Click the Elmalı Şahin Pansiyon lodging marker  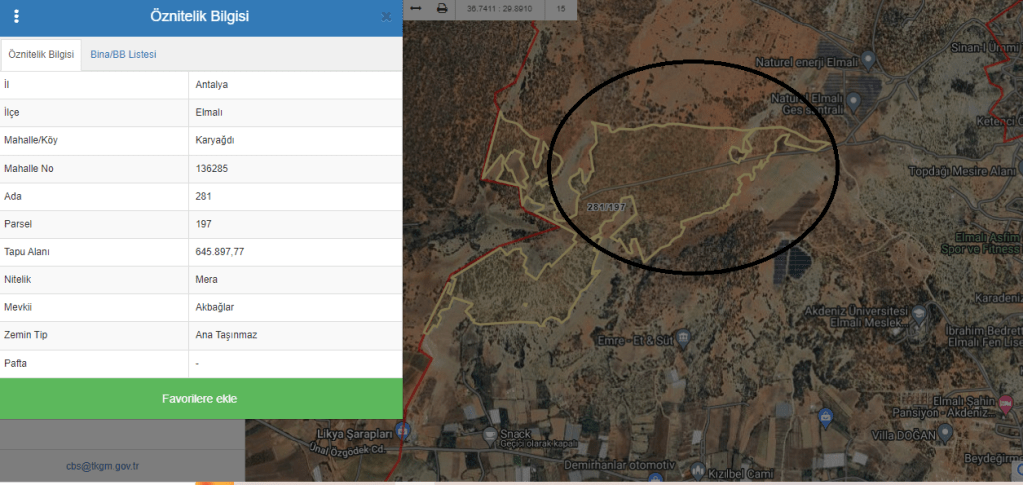1006,401
